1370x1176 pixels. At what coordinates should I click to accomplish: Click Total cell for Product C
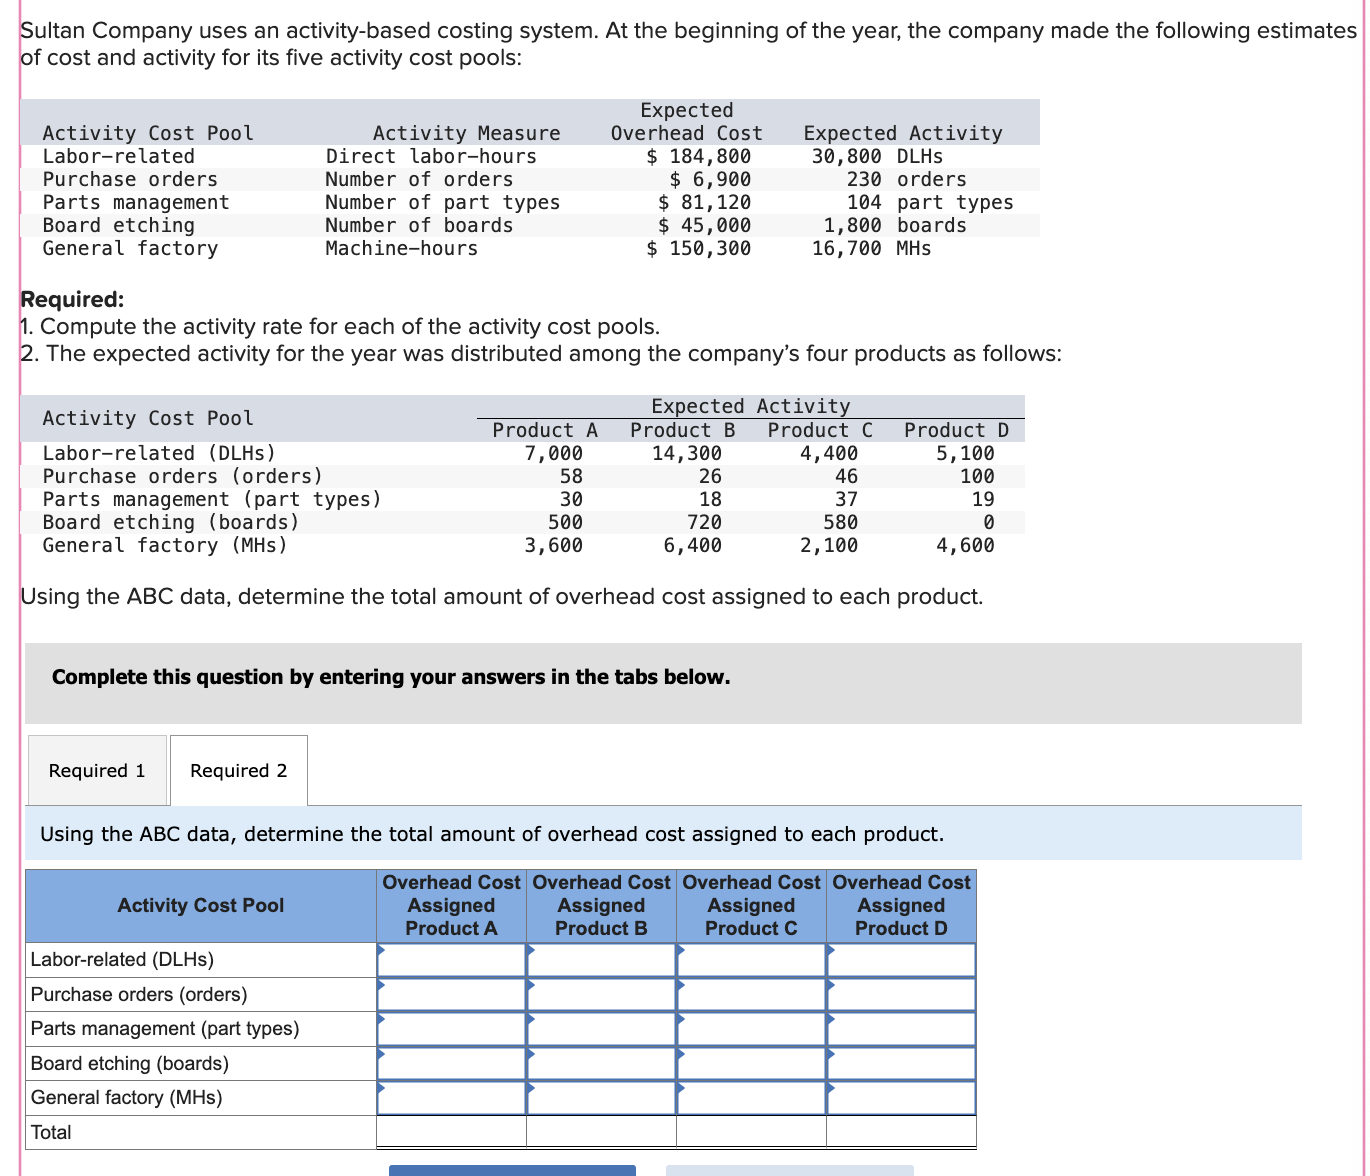(x=751, y=1132)
